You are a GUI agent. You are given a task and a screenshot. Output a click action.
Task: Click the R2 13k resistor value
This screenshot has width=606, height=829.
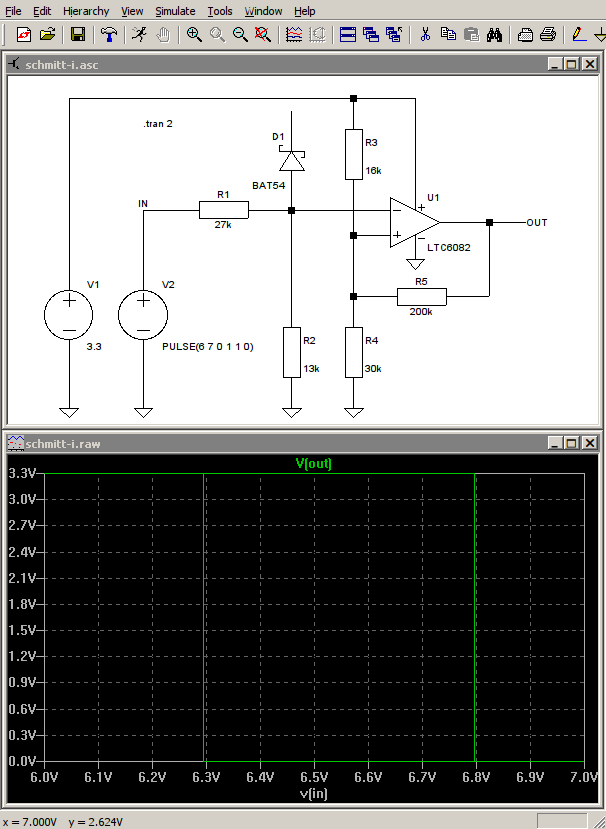point(311,369)
